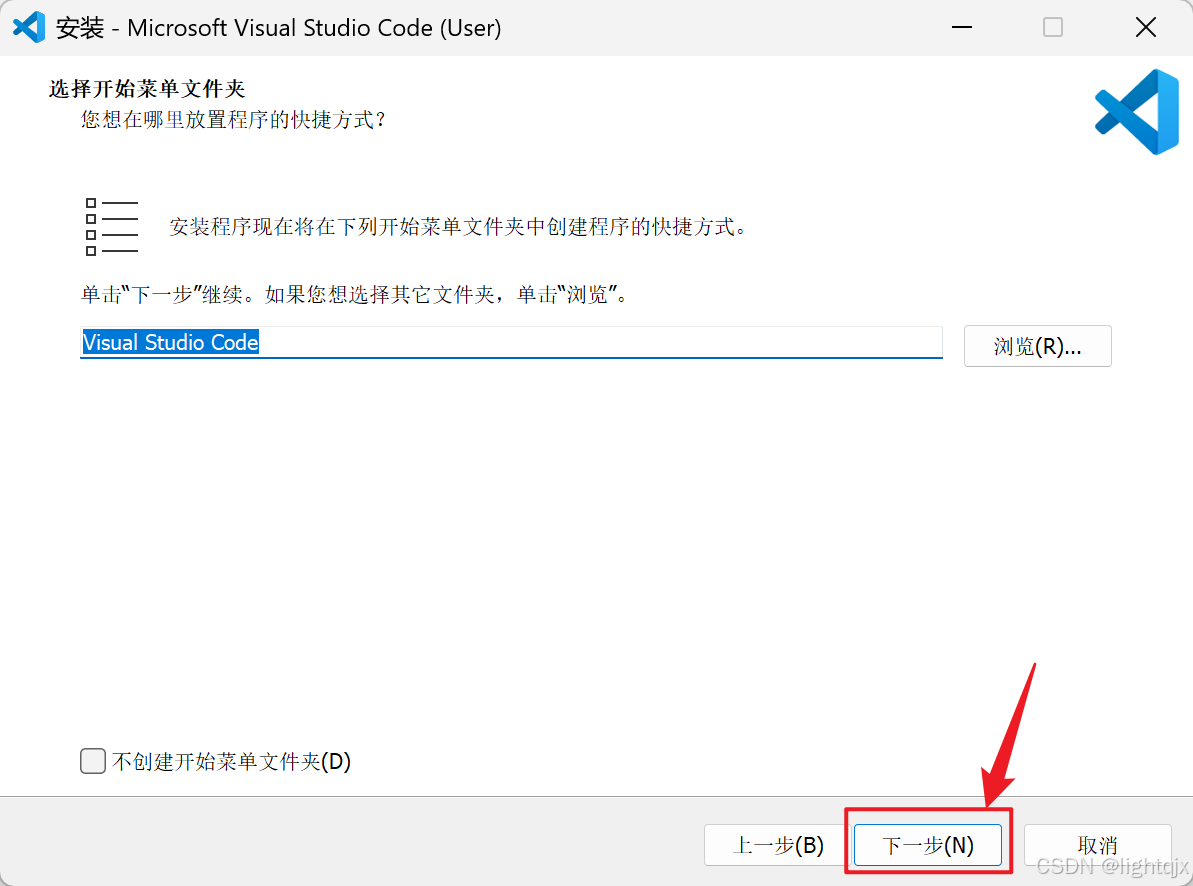Click the instruction text starting "单击“下一步”继续"
The height and width of the screenshot is (886, 1193).
(355, 295)
